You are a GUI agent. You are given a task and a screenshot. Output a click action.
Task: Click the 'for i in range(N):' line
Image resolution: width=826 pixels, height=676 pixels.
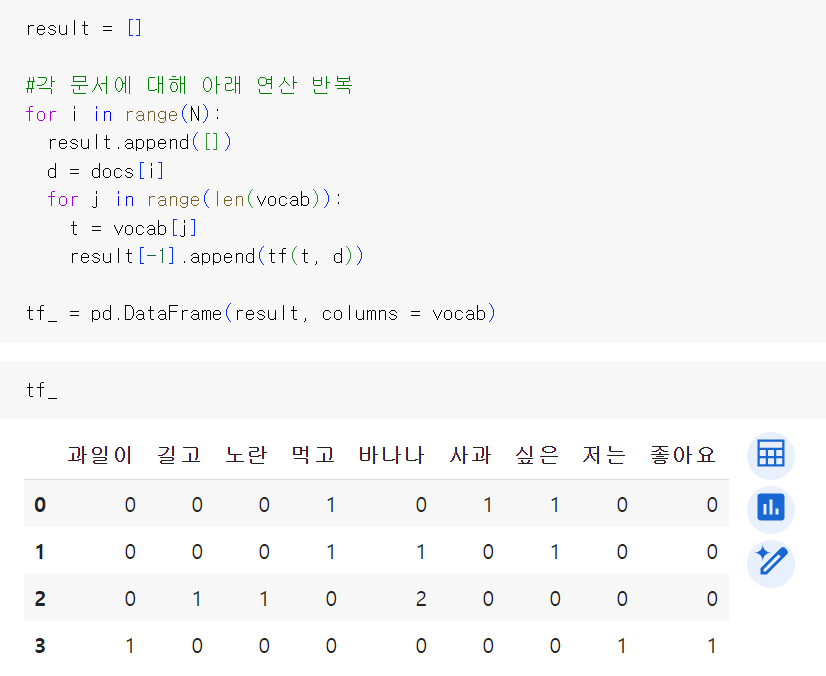[123, 114]
